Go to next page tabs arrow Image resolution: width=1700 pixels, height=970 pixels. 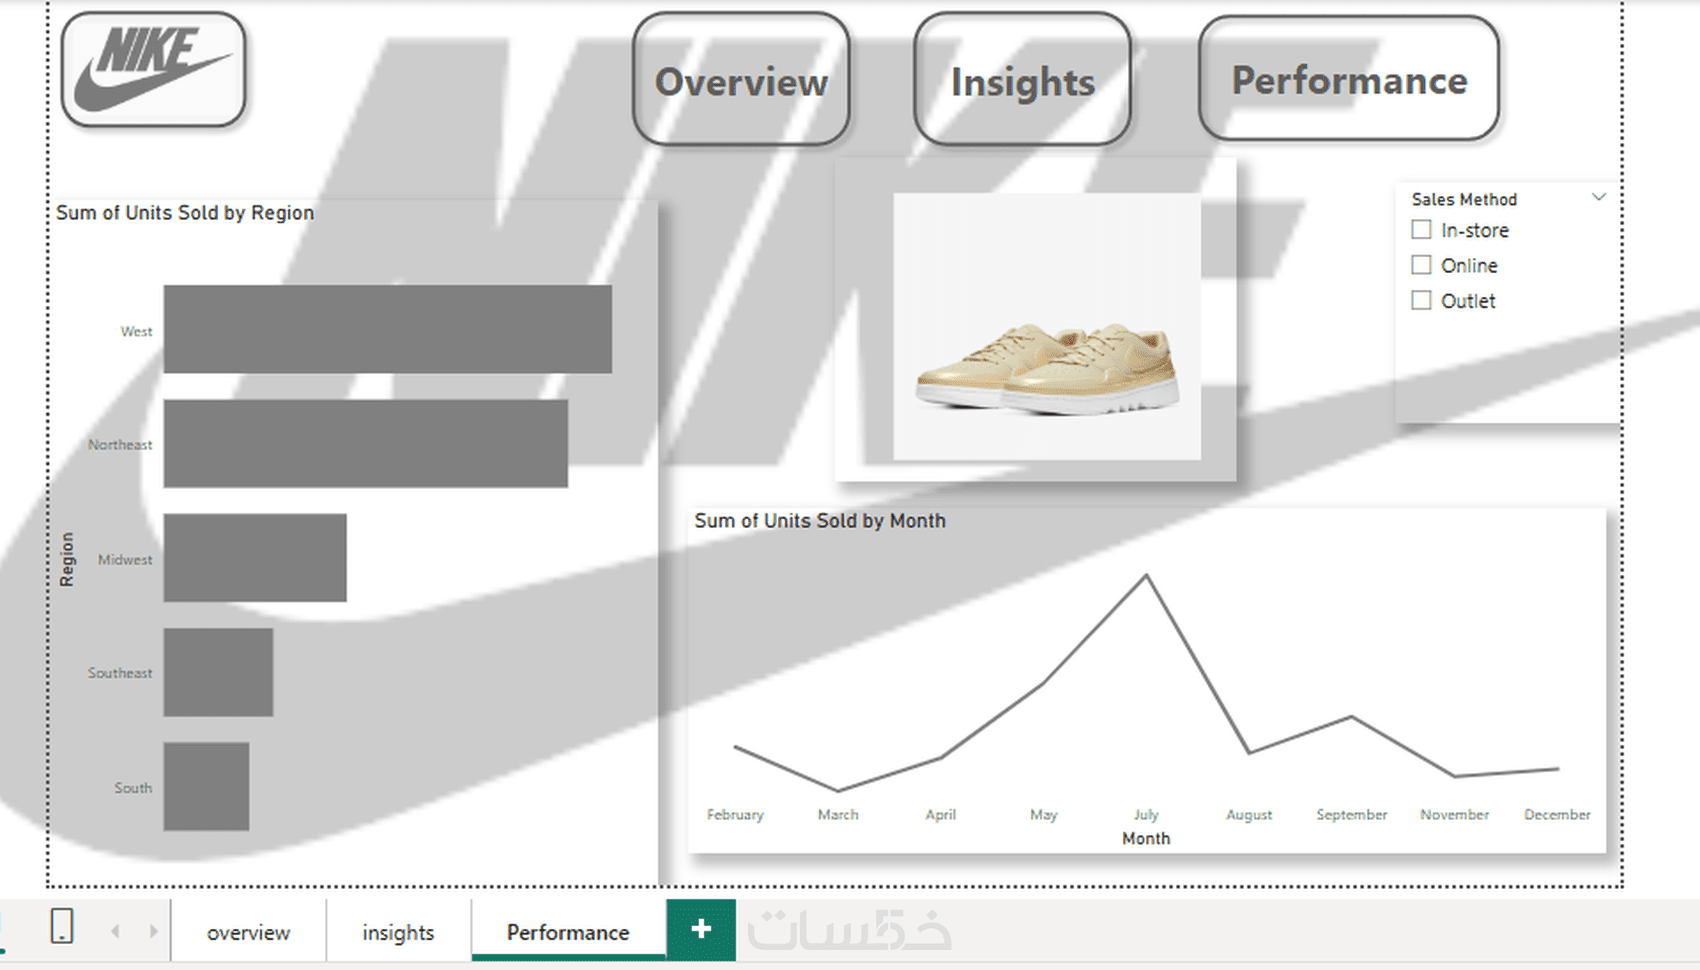(x=153, y=931)
